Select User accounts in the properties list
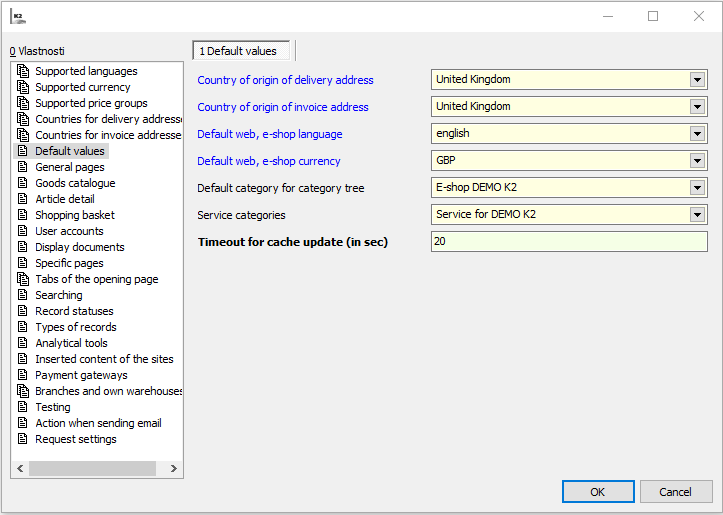723x515 pixels. (69, 231)
